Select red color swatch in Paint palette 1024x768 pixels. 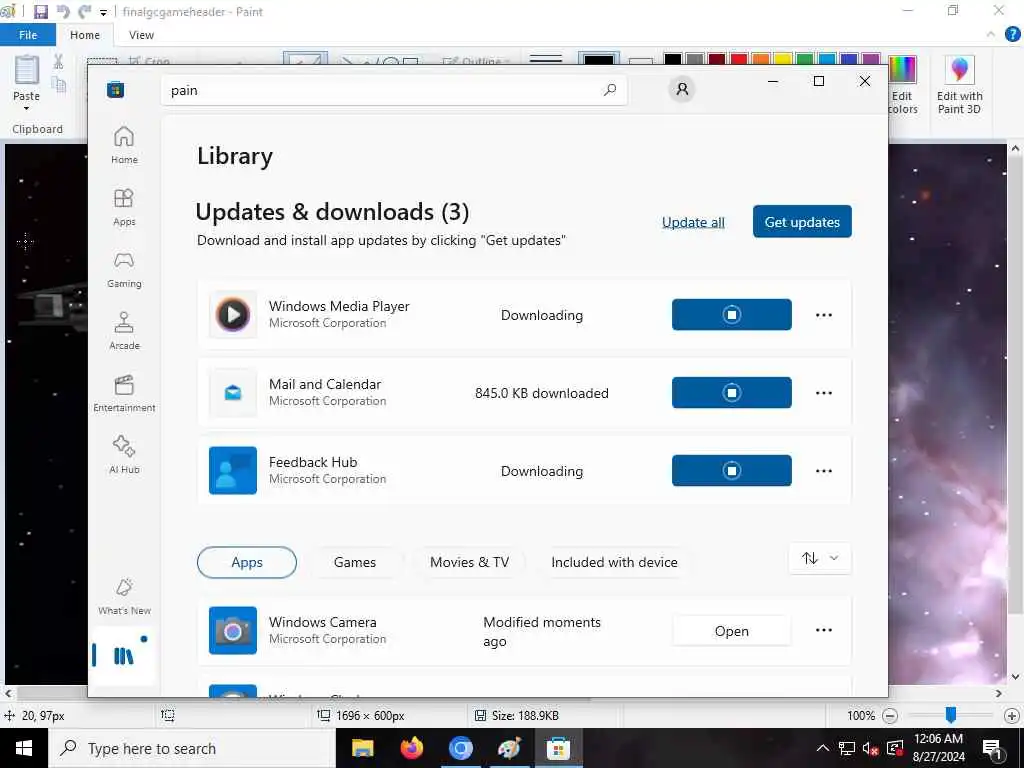point(739,59)
